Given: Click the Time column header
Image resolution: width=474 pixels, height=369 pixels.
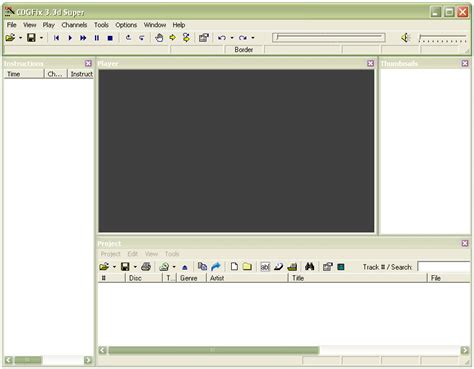Looking at the screenshot, I should pyautogui.click(x=24, y=74).
